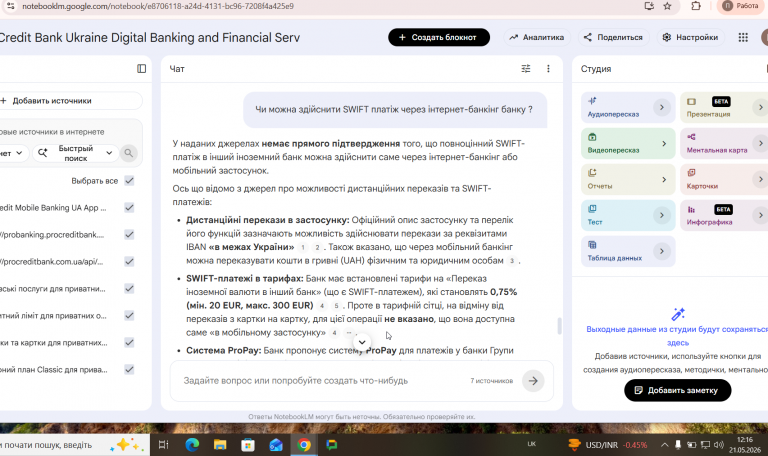Expand Отчеты options arrow

click(664, 179)
